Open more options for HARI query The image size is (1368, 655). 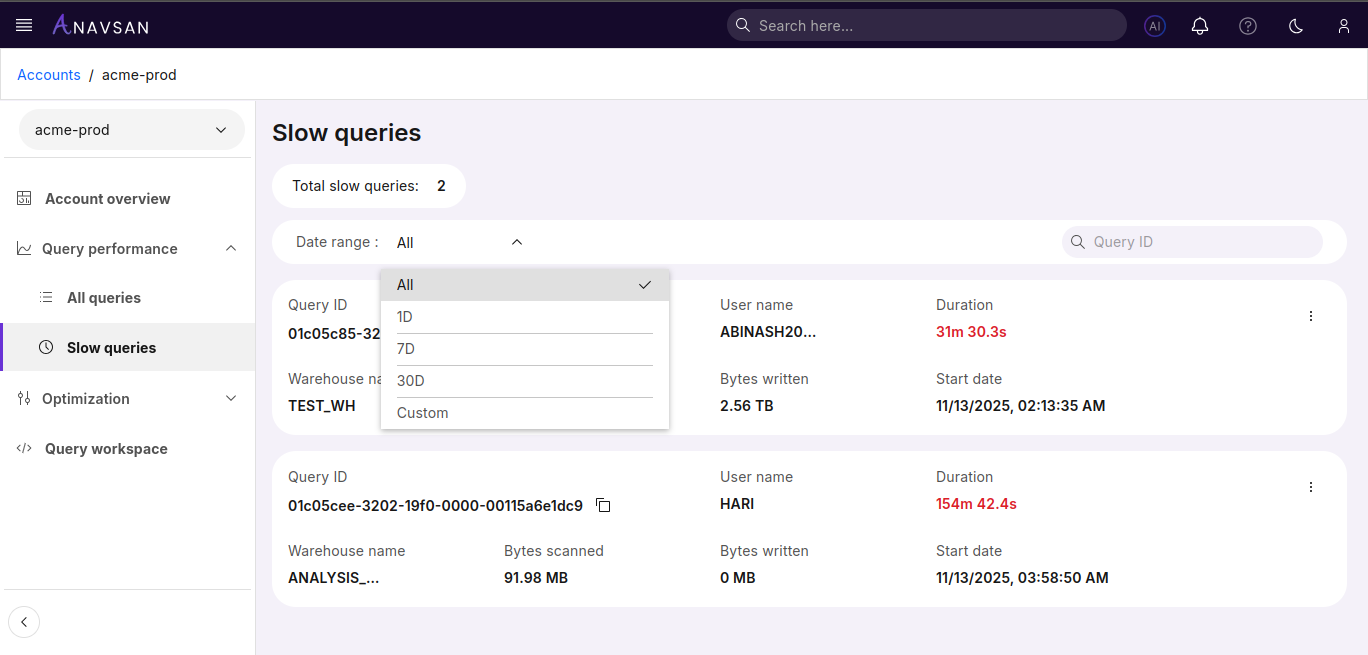[x=1311, y=487]
